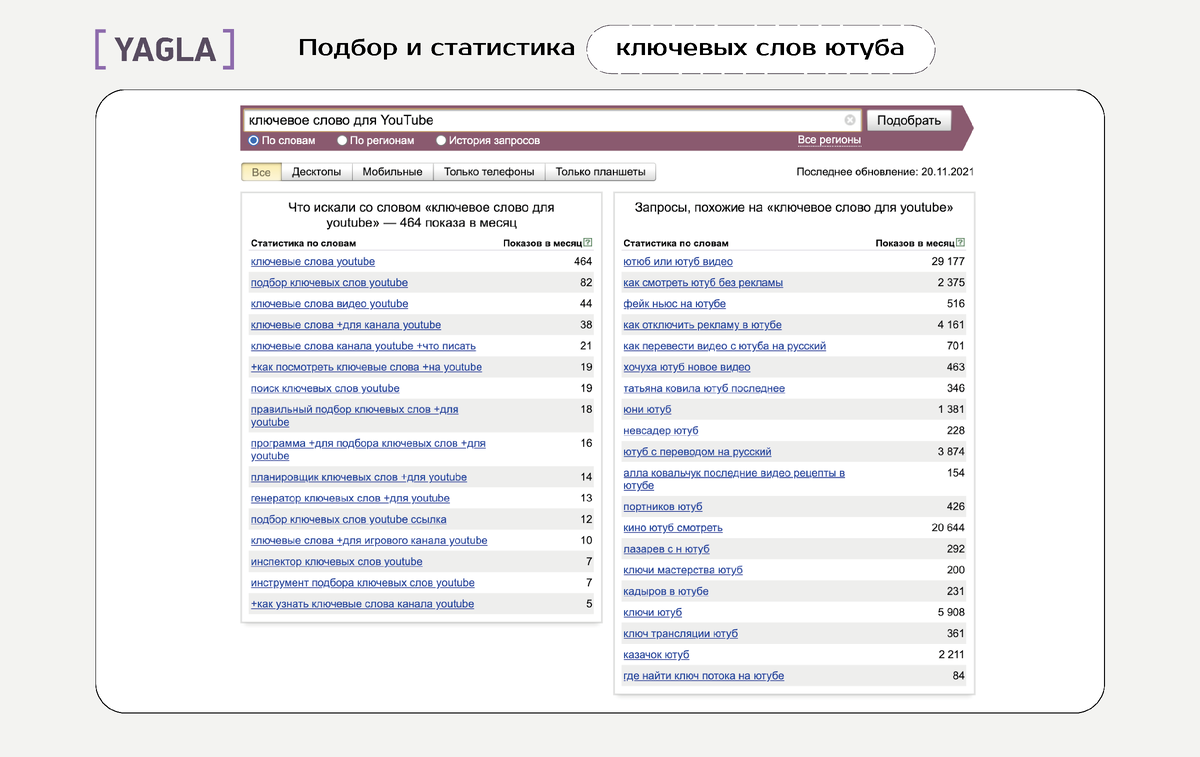Click the help icon next to «Показов в месяц» in right table
Viewport: 1200px width, 757px height.
point(961,242)
